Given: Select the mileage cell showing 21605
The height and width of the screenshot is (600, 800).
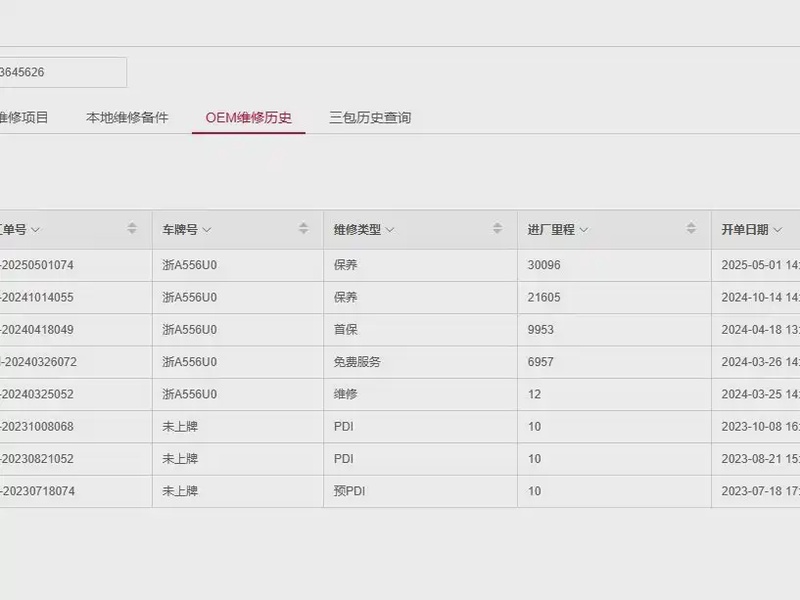Looking at the screenshot, I should (544, 297).
